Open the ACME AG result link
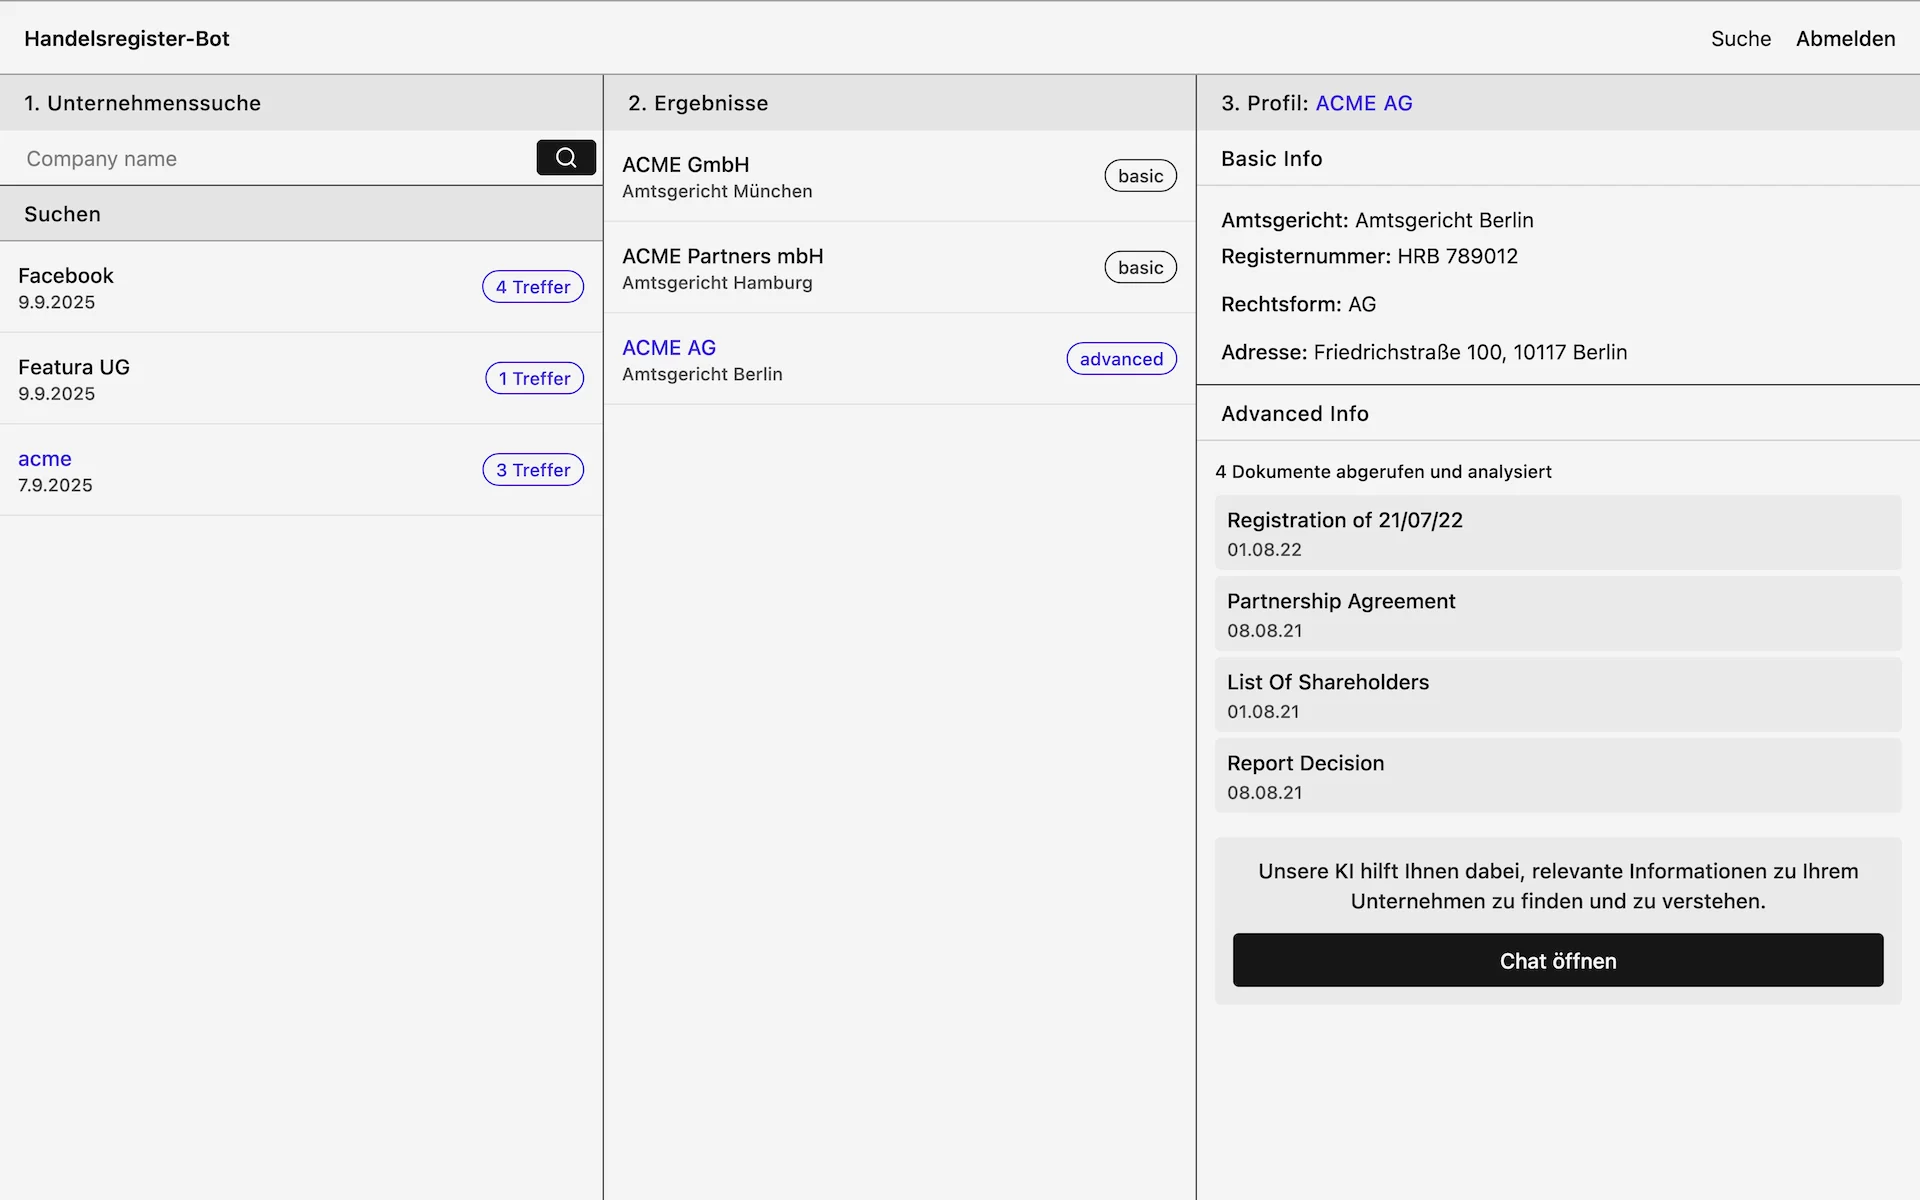 [x=669, y=348]
